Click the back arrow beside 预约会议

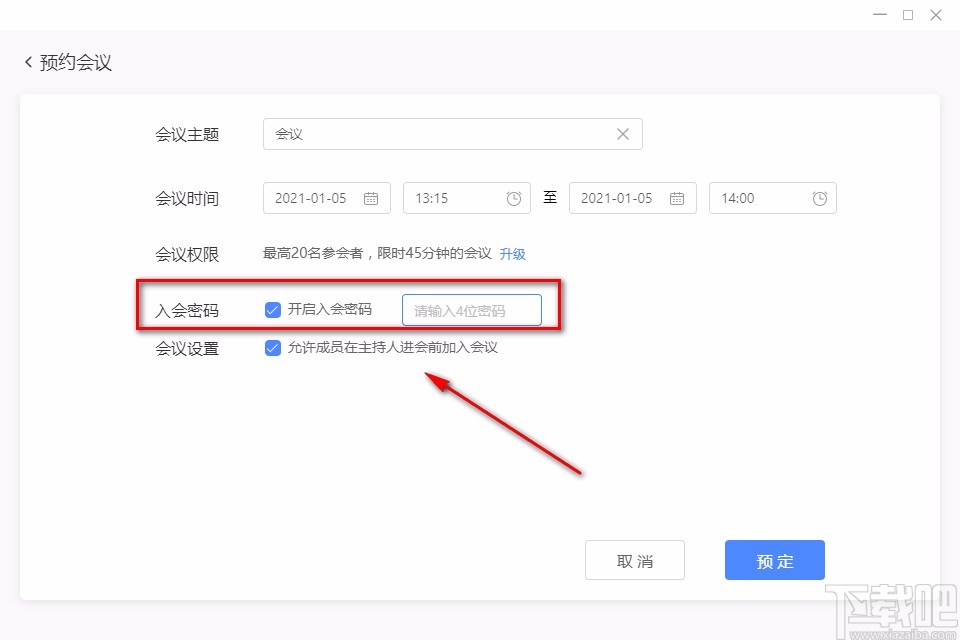coord(27,61)
